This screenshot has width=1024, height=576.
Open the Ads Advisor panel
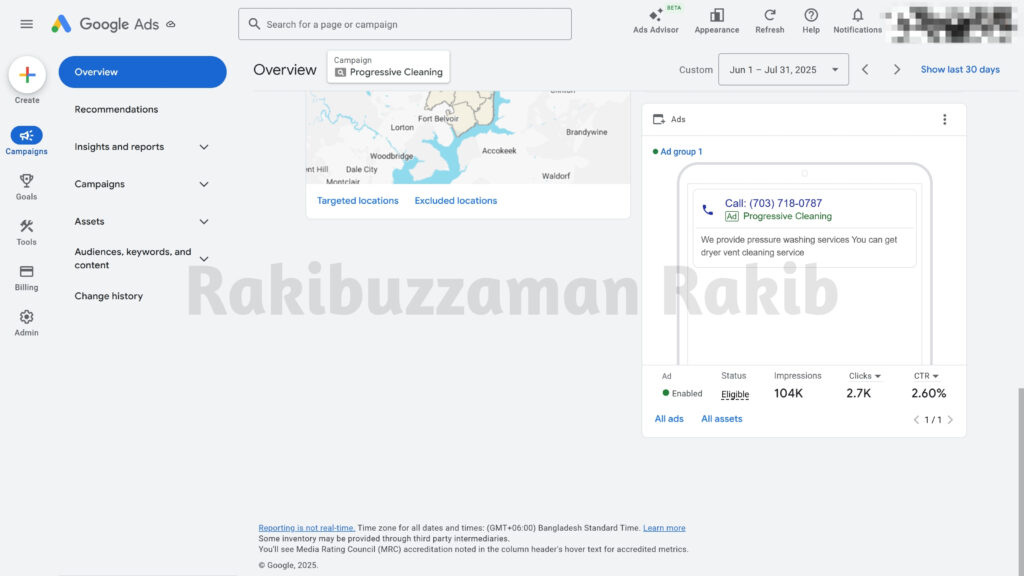click(655, 24)
